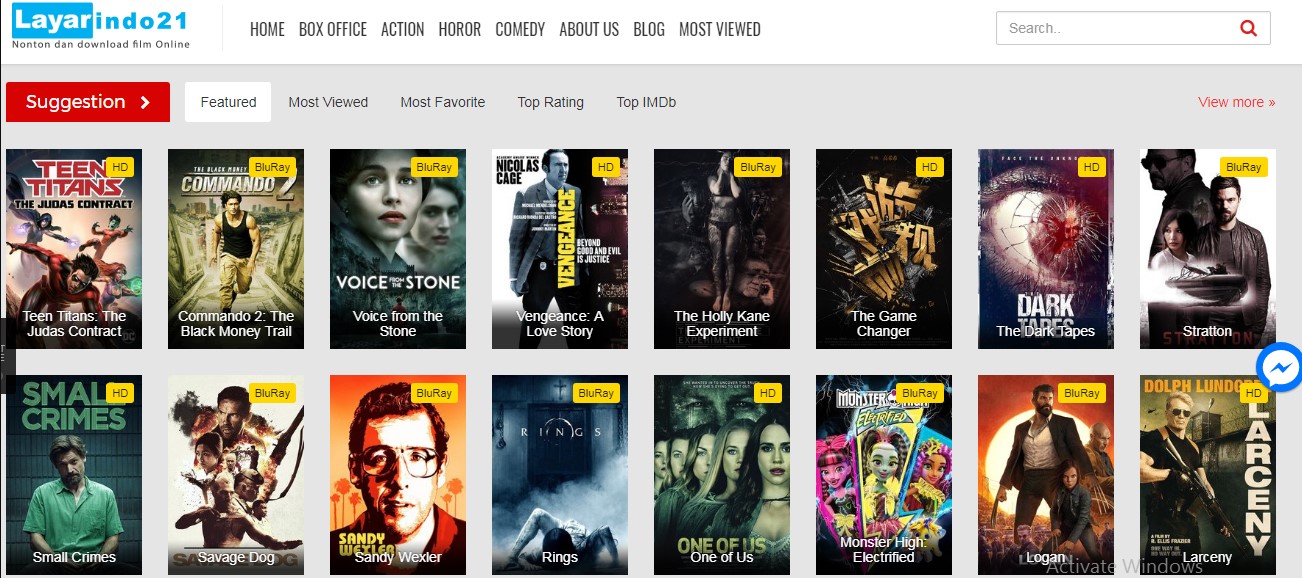
Task: Click the BluRay badge on Logan
Action: pos(1082,393)
